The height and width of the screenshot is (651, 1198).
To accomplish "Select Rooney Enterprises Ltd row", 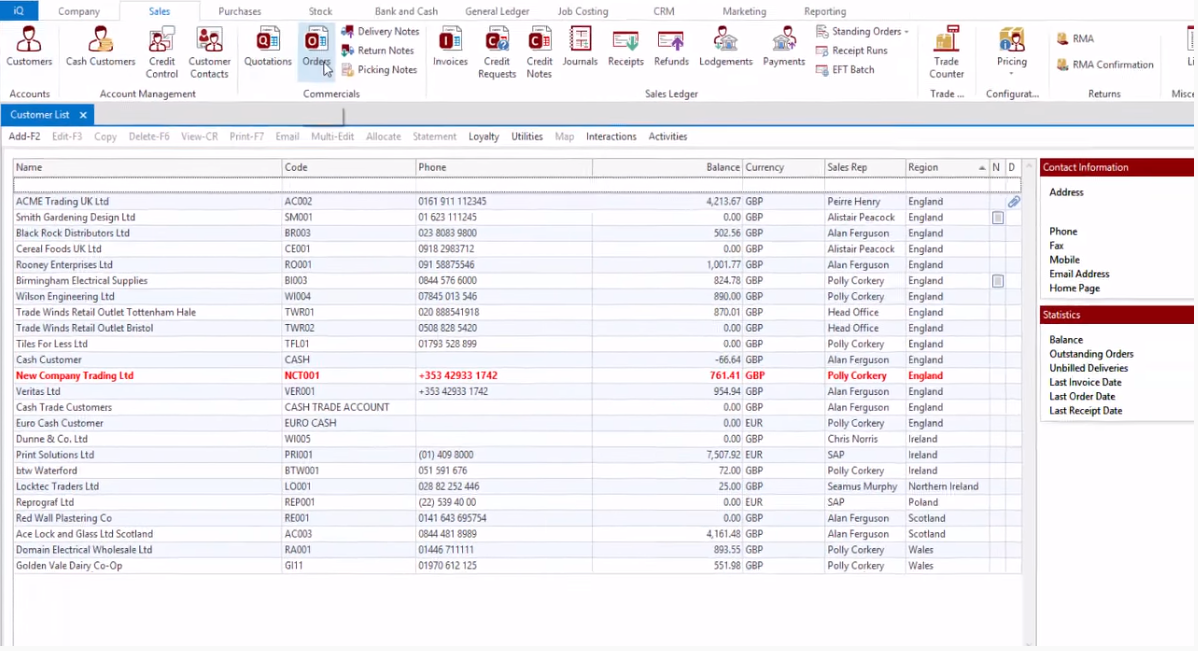I will click(x=516, y=265).
